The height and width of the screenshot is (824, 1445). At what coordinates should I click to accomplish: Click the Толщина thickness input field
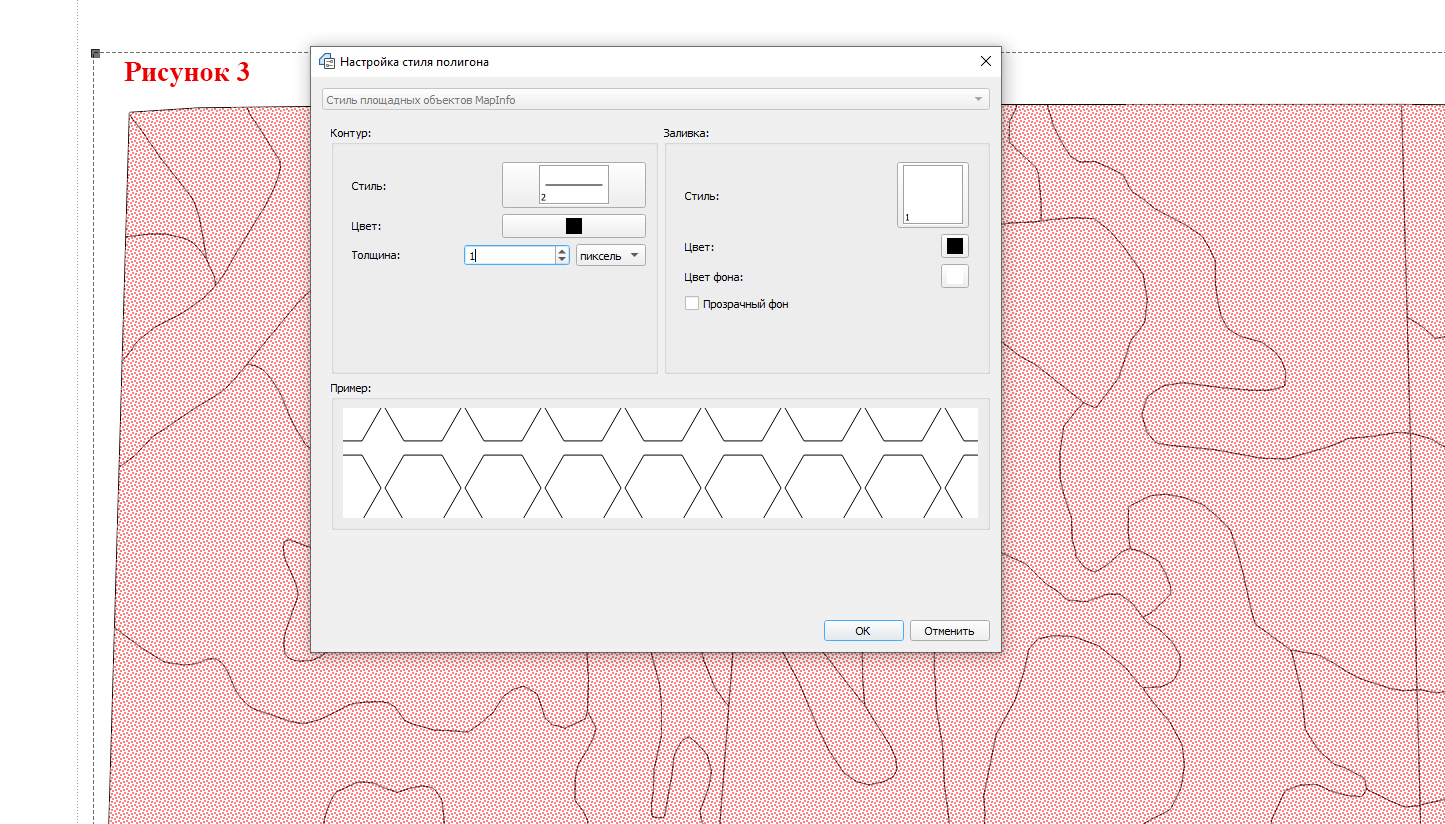(x=509, y=256)
